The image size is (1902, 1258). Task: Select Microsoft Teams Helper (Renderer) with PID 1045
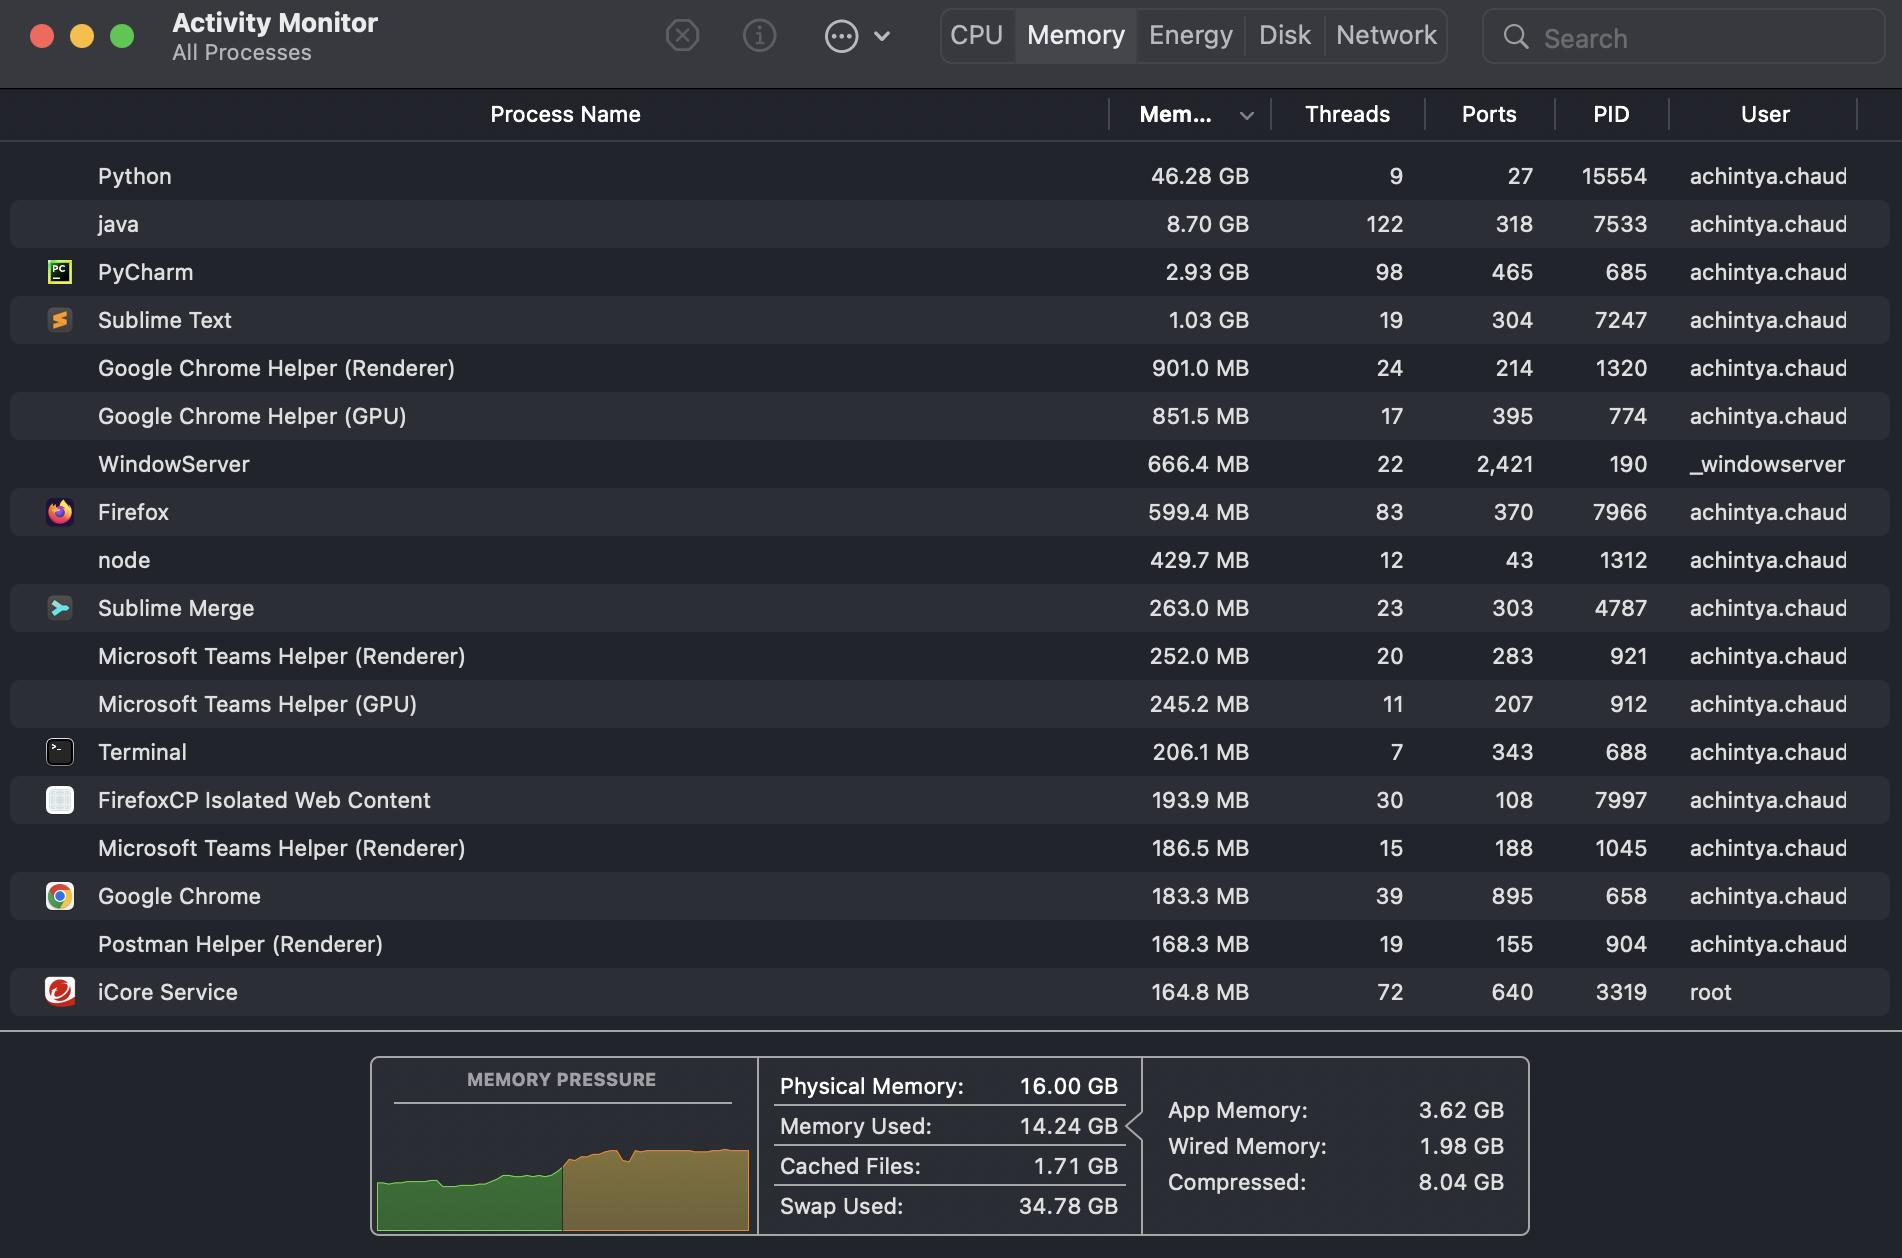281,848
